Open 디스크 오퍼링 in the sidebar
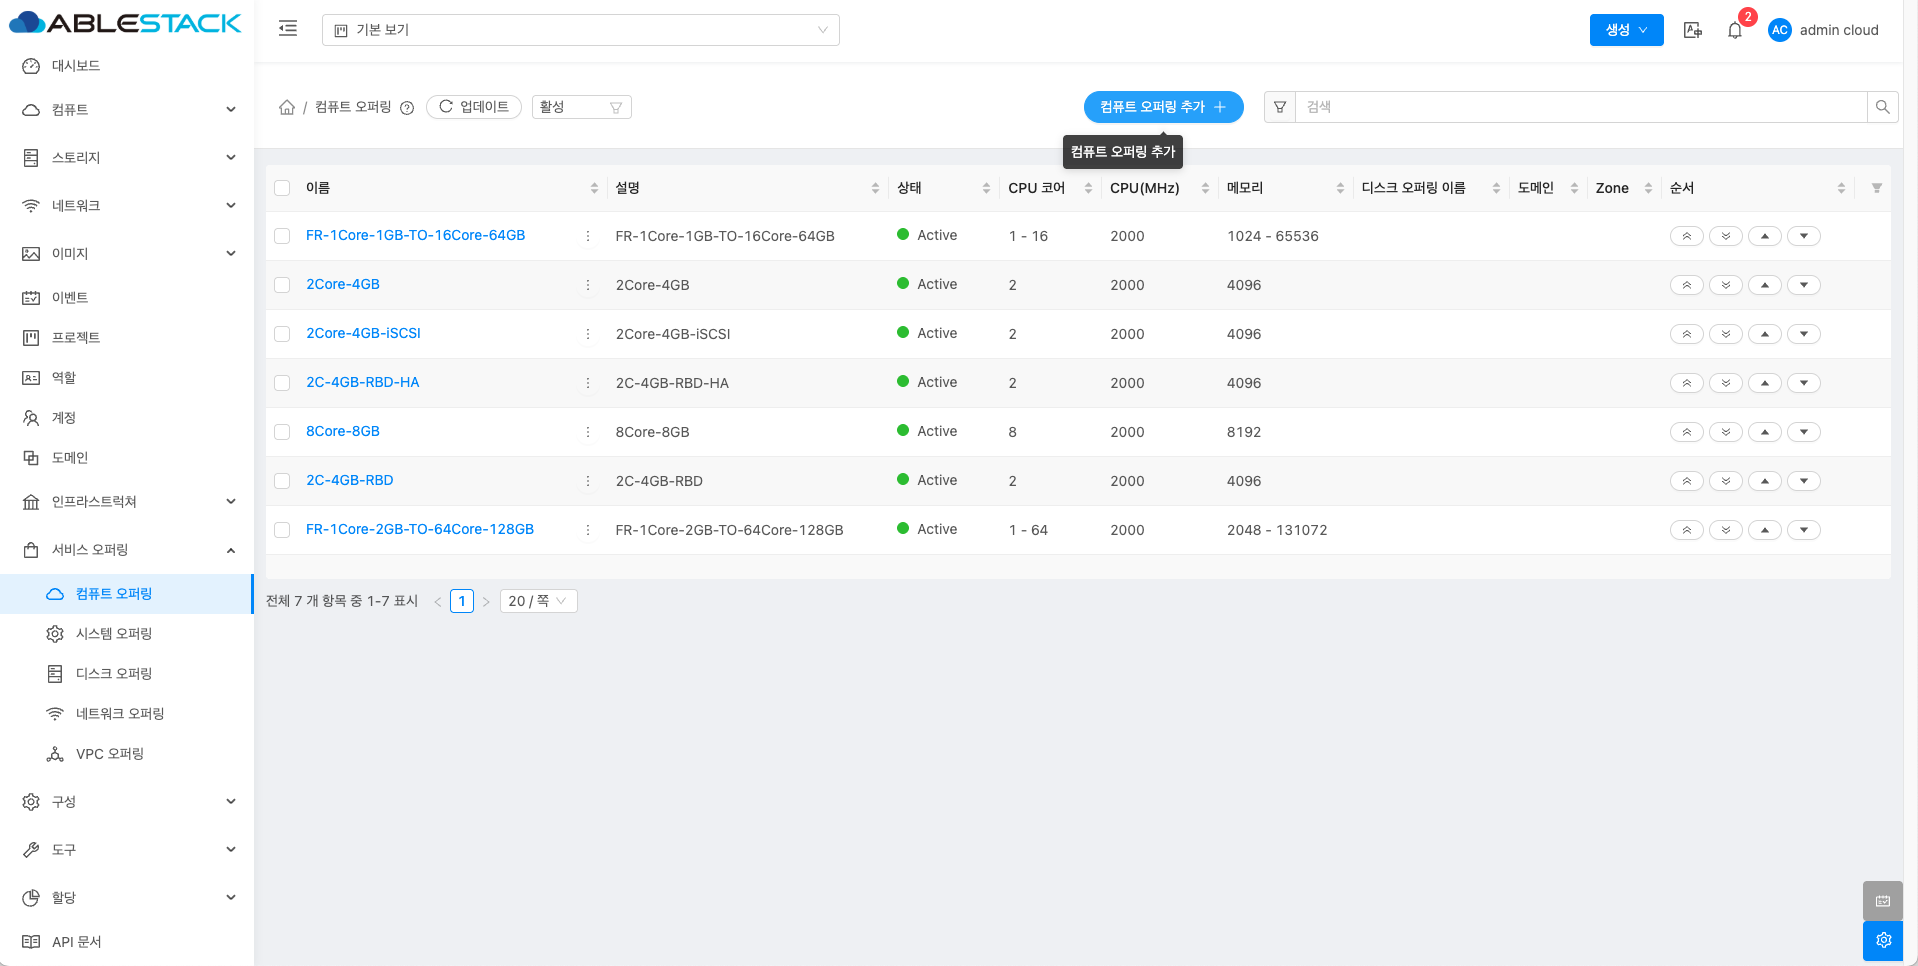This screenshot has width=1918, height=966. point(114,674)
